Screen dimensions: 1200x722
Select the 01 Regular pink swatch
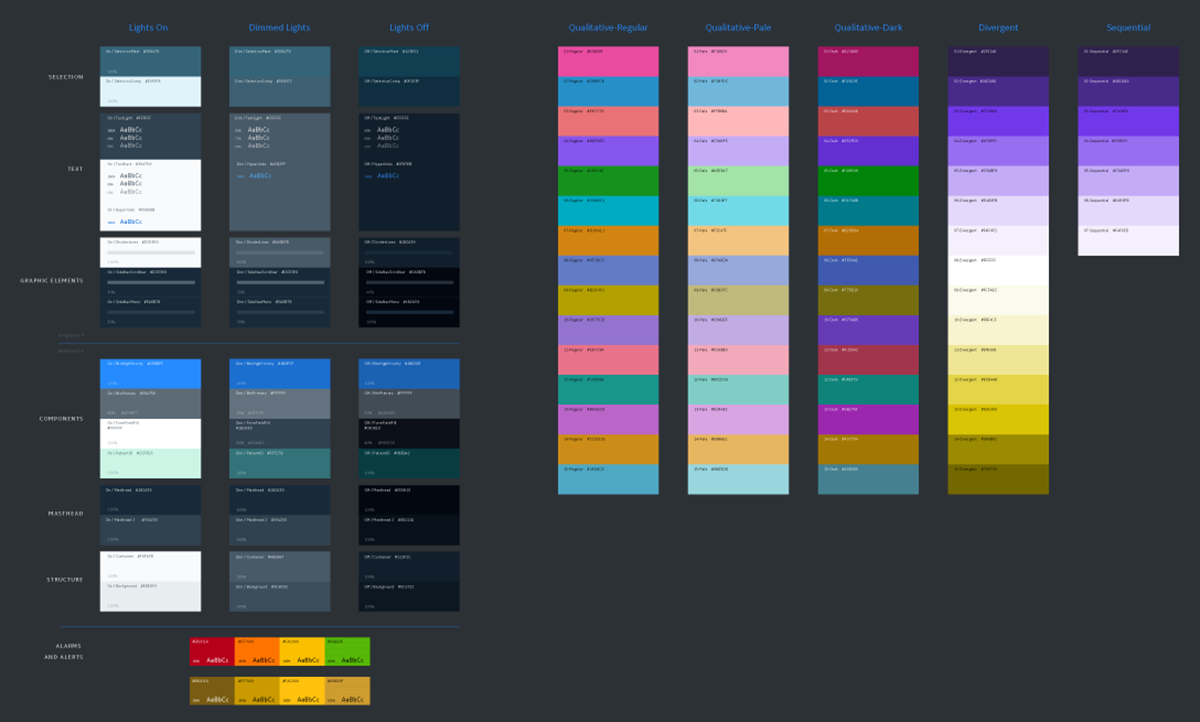608,61
